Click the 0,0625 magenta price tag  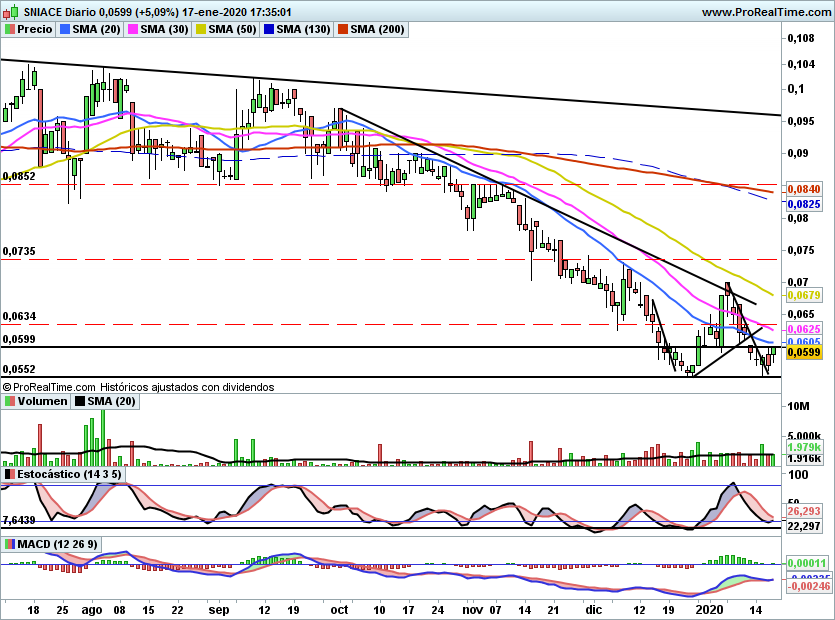803,328
